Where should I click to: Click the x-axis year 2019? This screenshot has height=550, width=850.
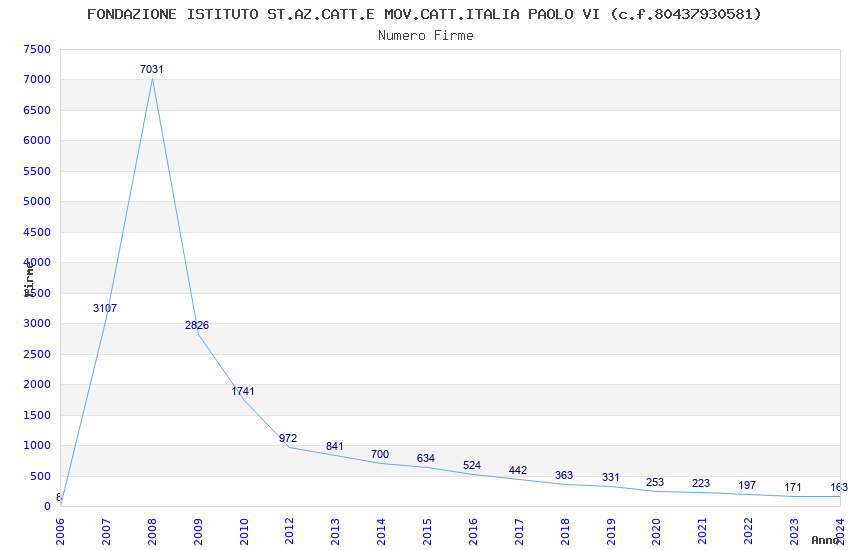(611, 531)
